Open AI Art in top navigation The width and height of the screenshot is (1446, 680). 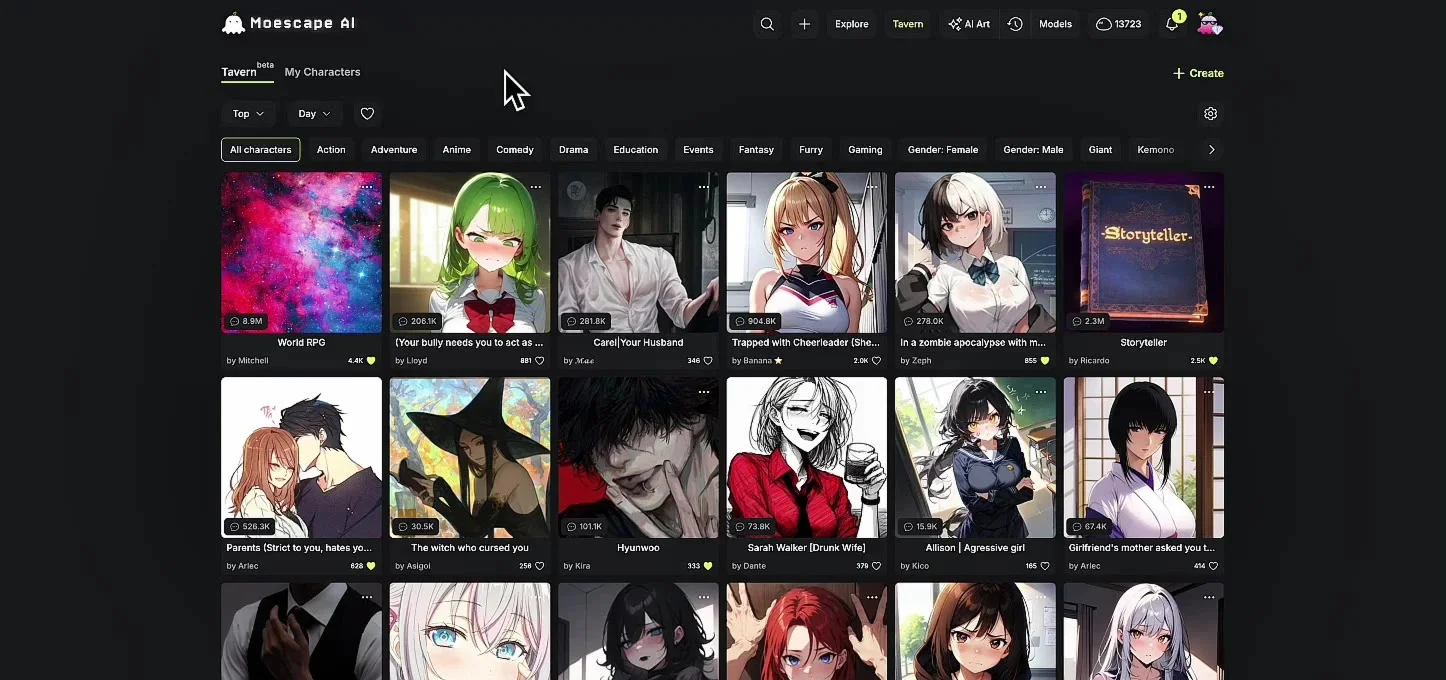969,24
